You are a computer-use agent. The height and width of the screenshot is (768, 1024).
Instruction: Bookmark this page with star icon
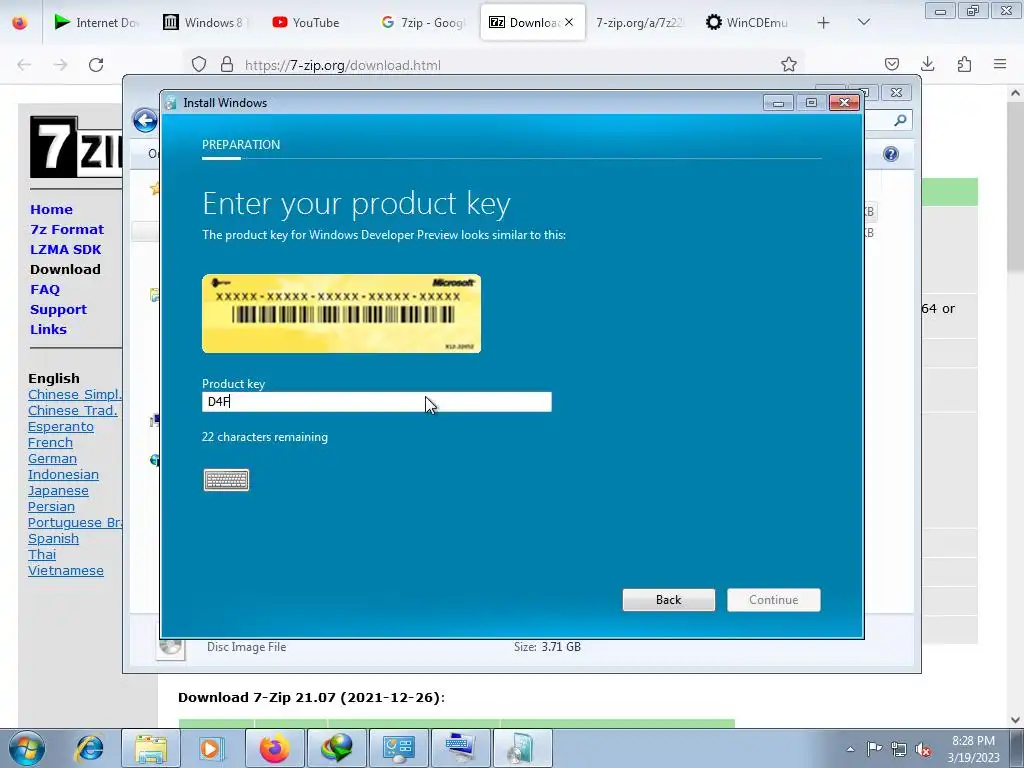(789, 64)
